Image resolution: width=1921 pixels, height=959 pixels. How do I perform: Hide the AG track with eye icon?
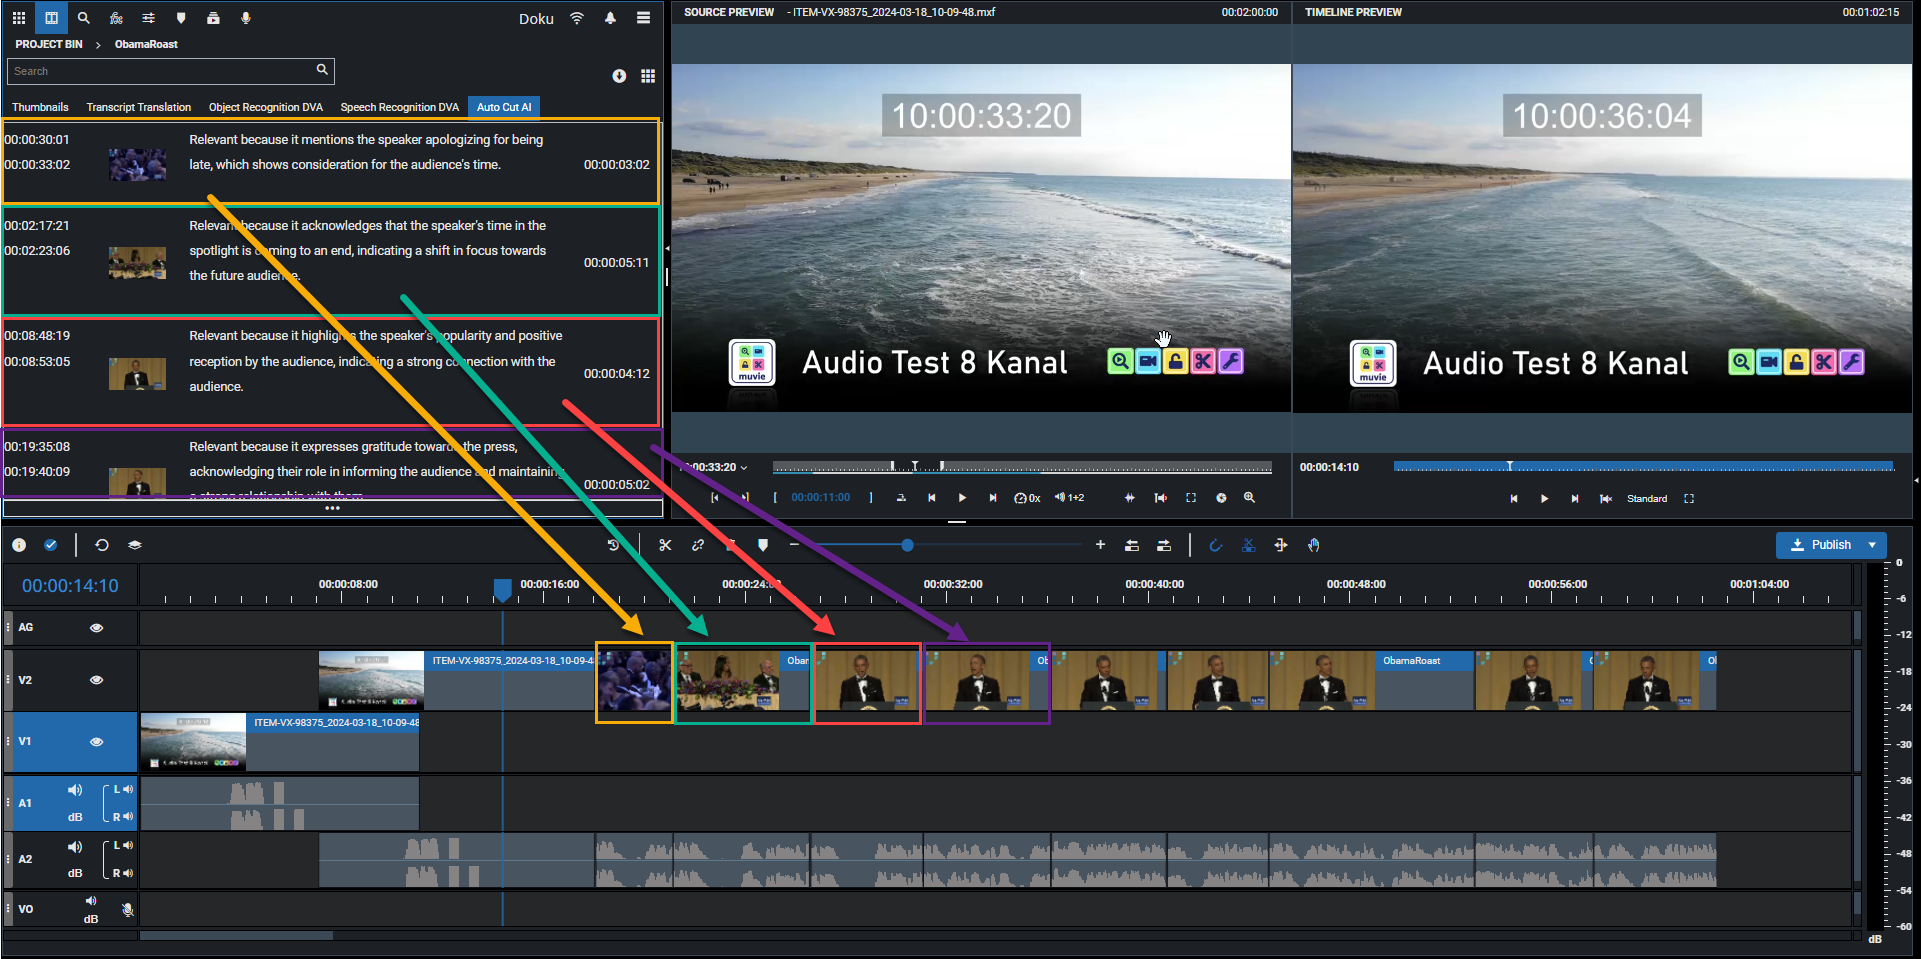[x=97, y=628]
